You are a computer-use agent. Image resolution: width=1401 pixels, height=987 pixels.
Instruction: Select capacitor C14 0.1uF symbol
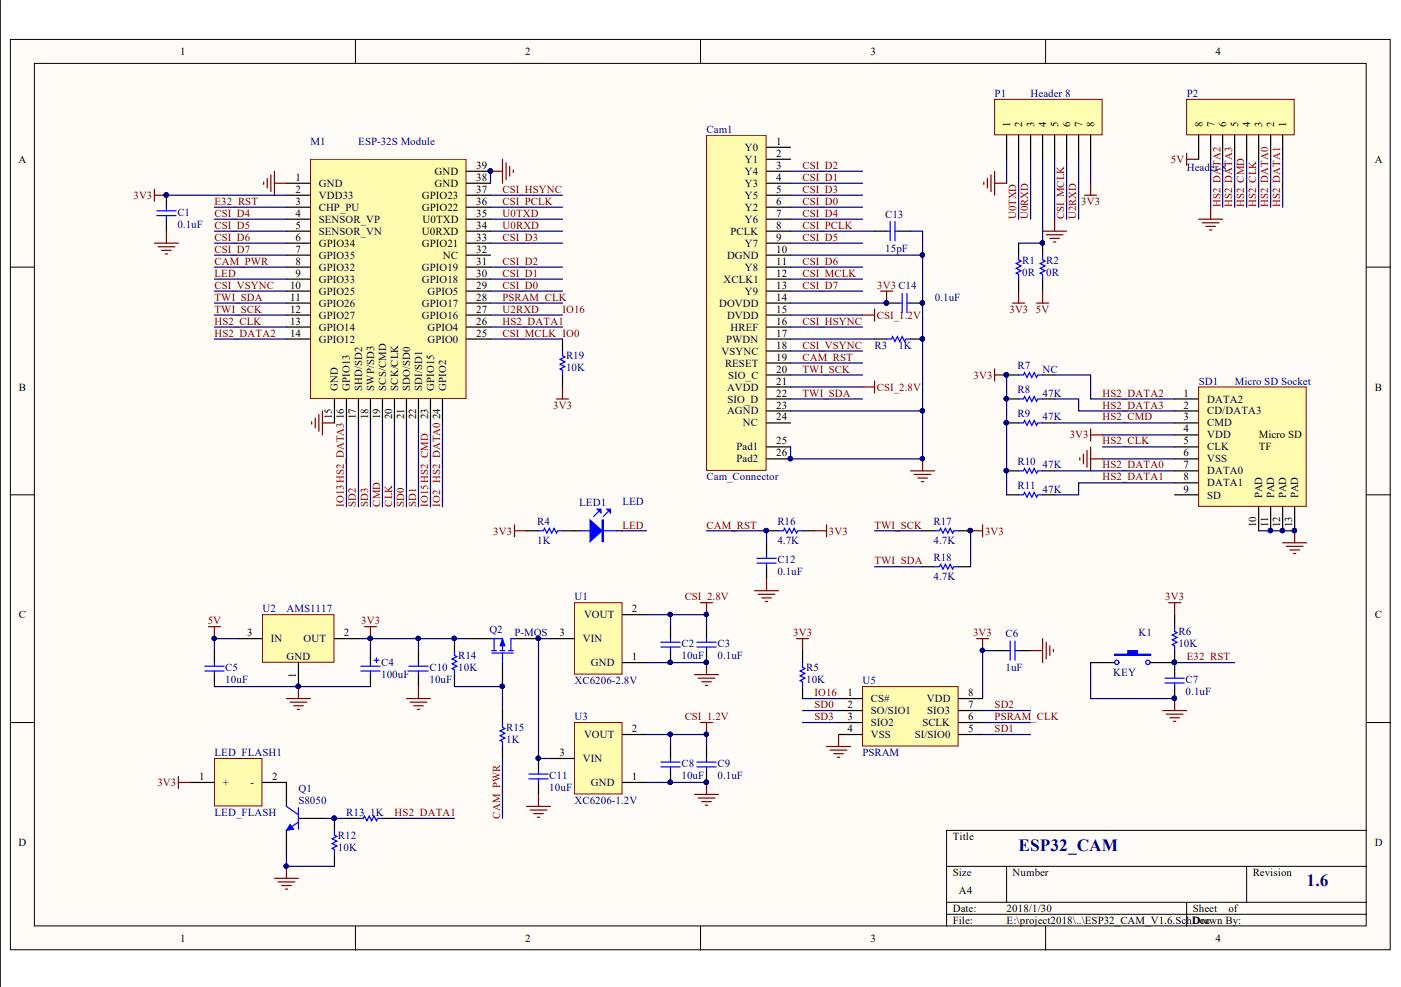coord(907,304)
